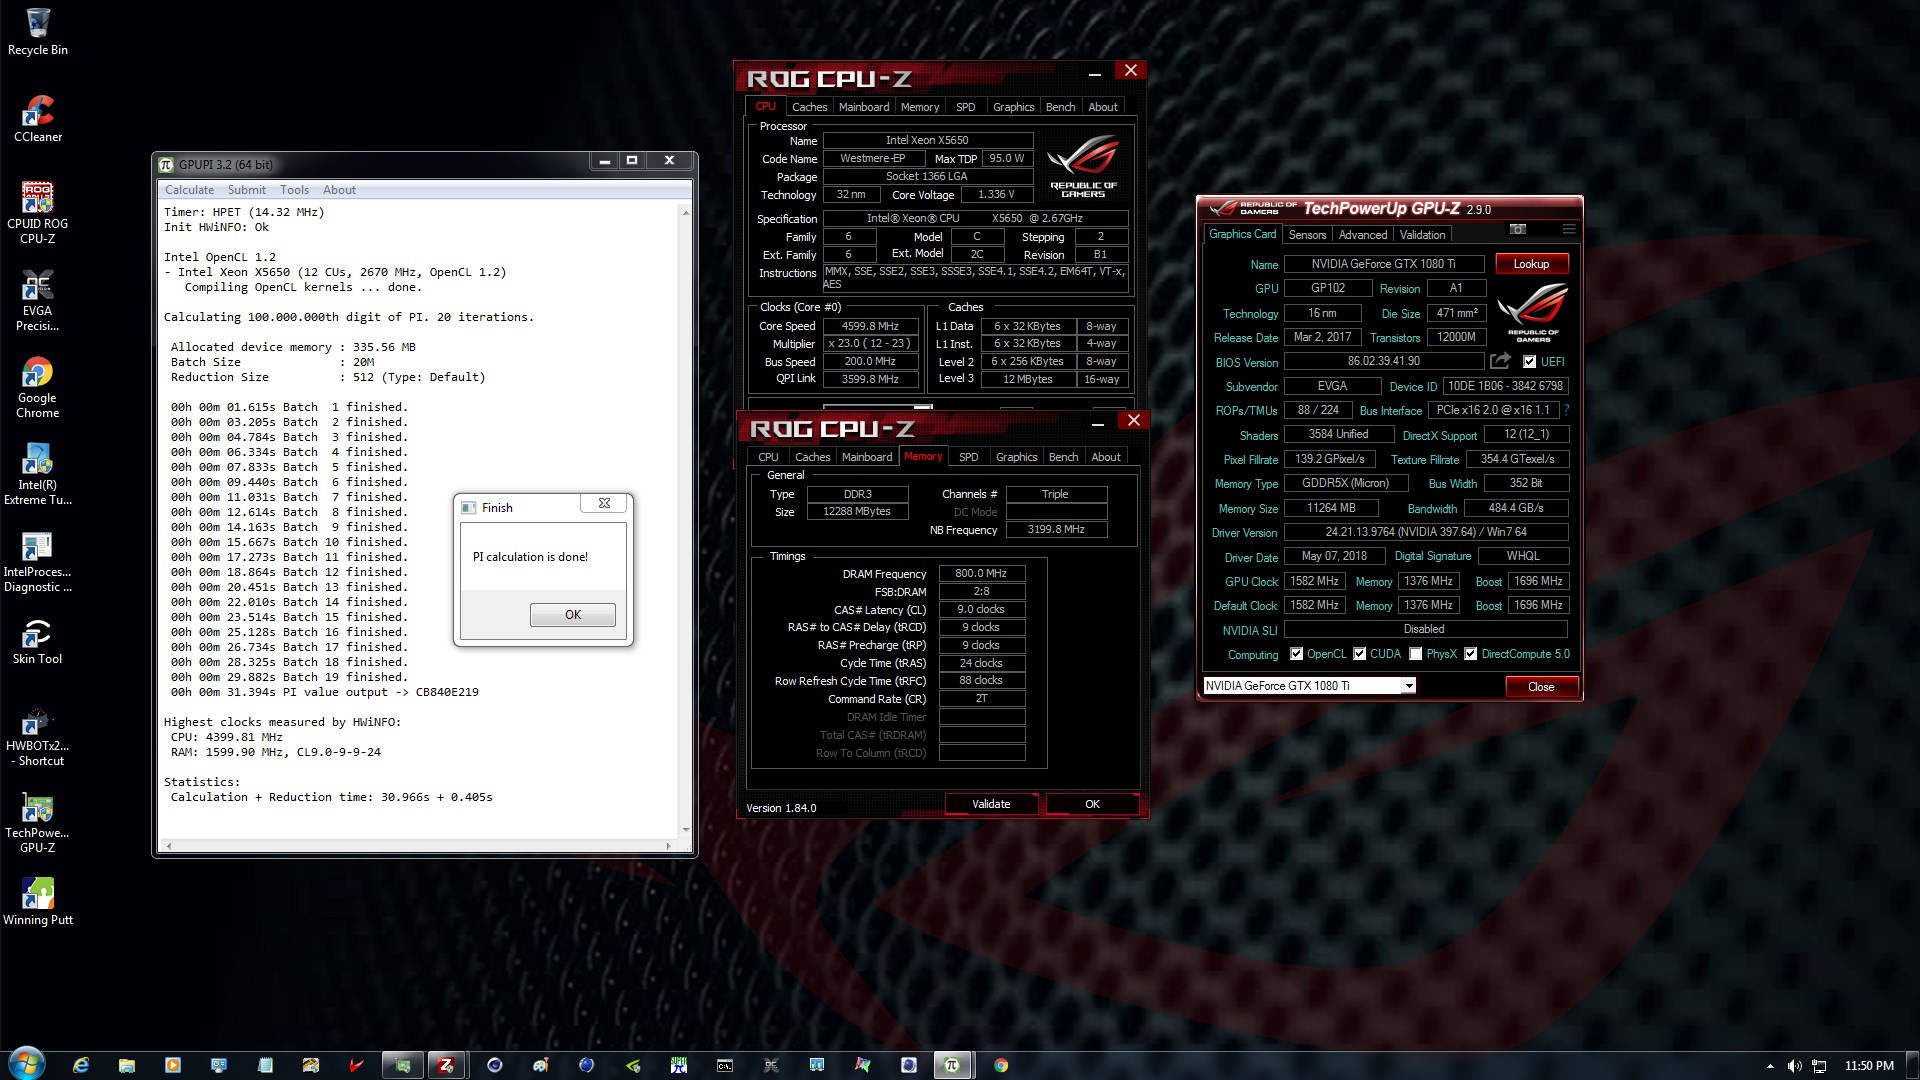1920x1080 pixels.
Task: Toggle the PhysX checkbox
Action: point(1416,654)
